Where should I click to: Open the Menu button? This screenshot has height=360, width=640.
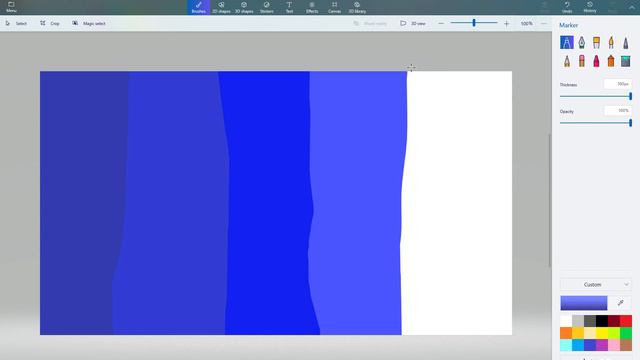tap(11, 7)
